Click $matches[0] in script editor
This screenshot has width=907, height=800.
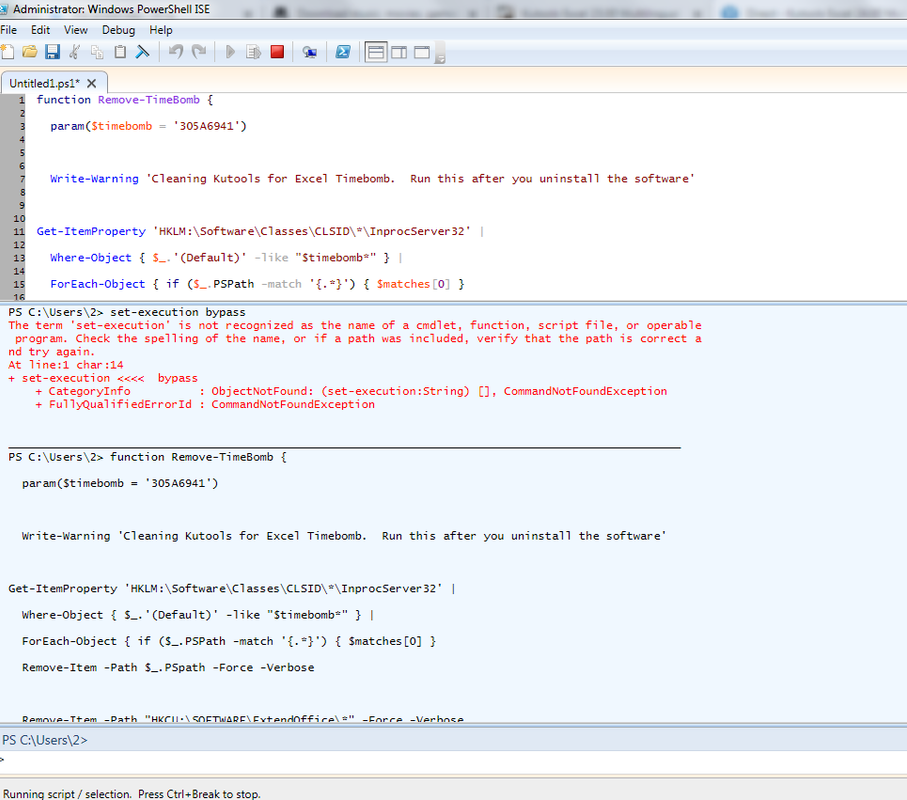tap(413, 284)
